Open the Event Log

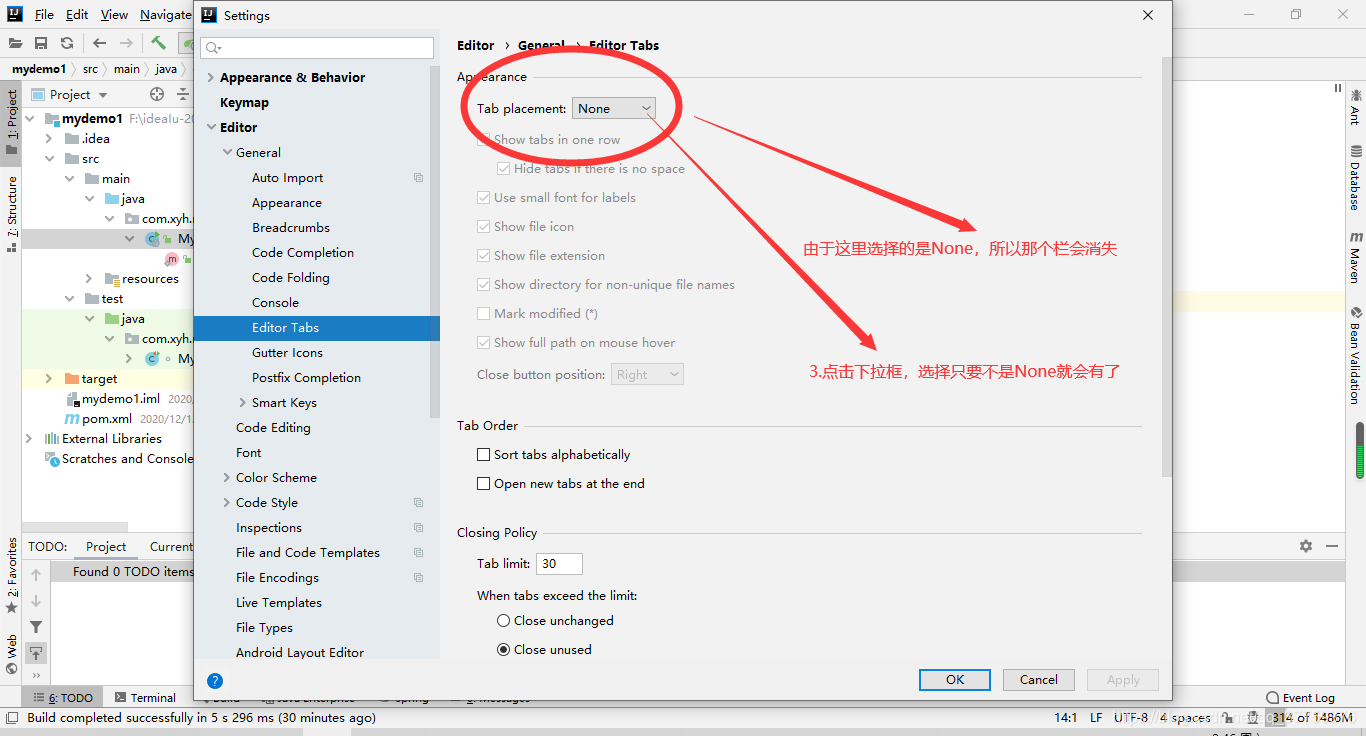point(1300,698)
